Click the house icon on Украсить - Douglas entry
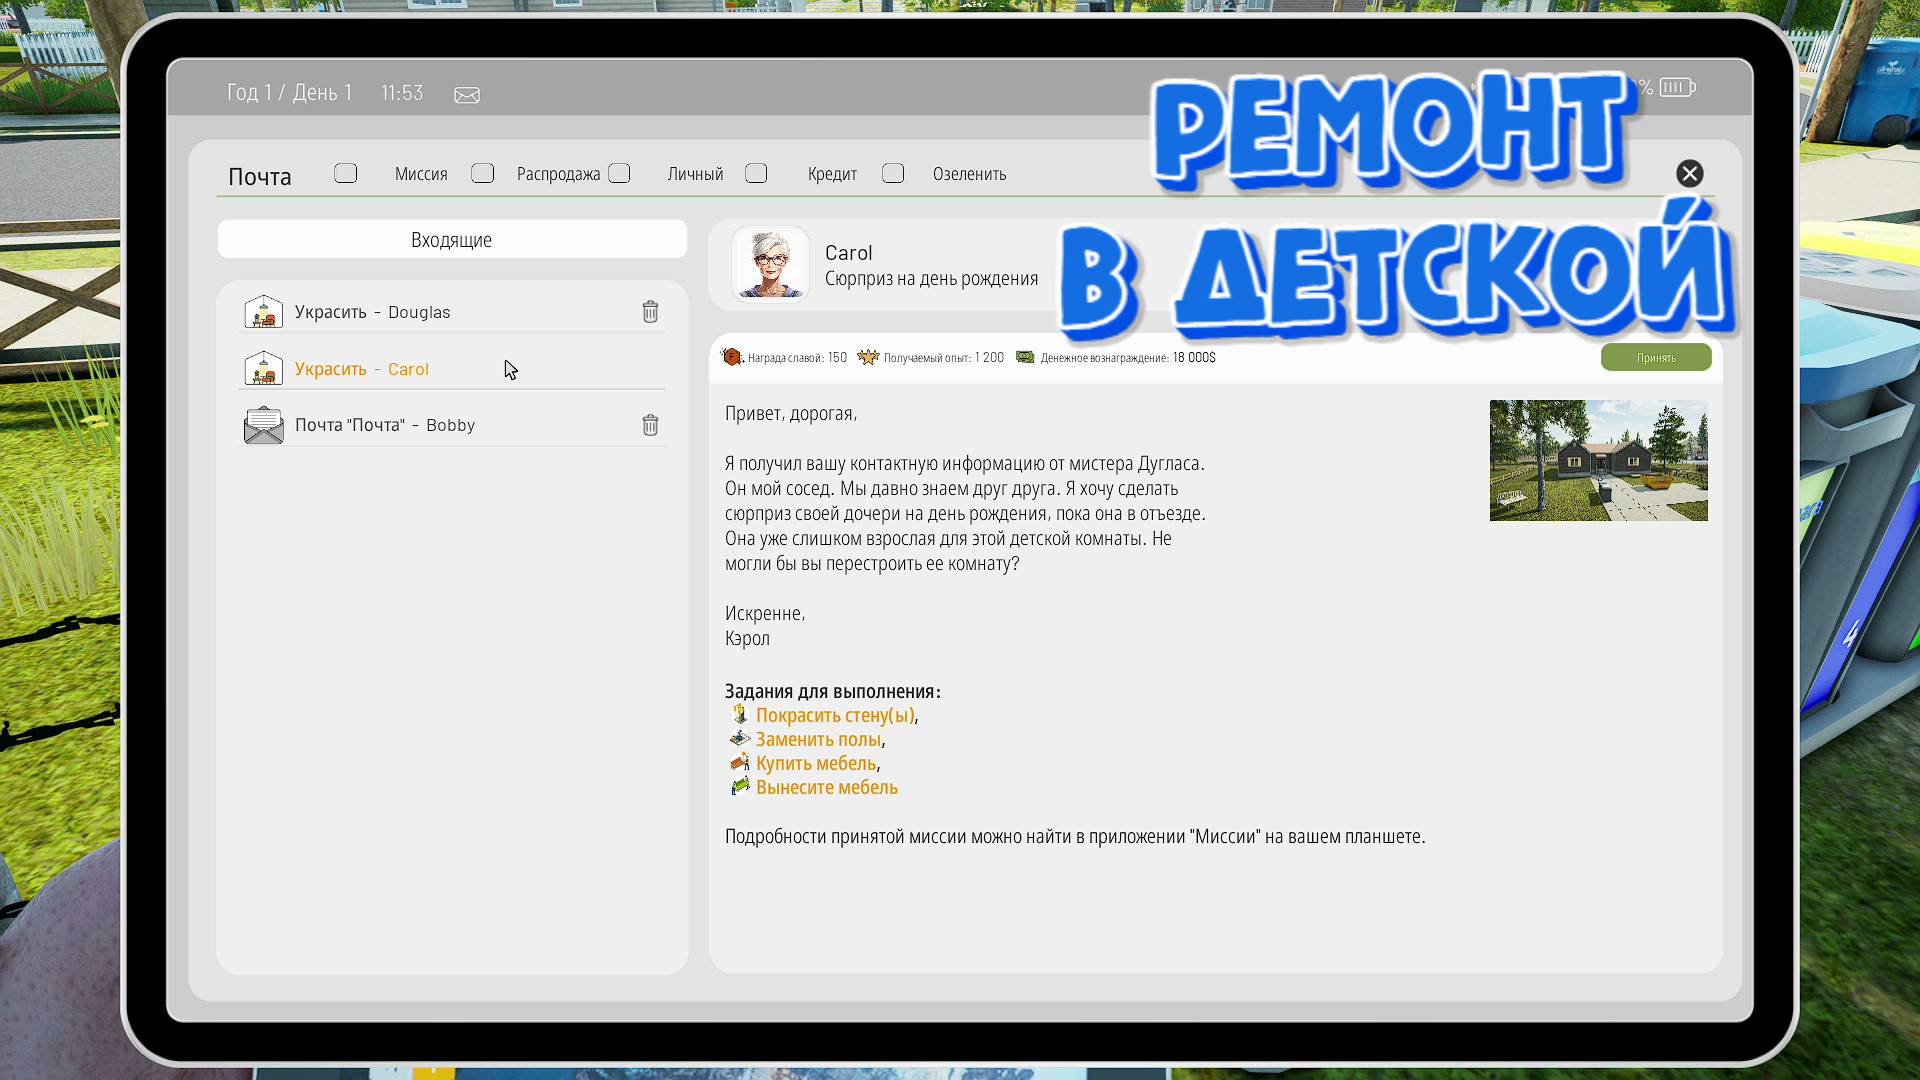Screen dimensions: 1920x1080 263,311
